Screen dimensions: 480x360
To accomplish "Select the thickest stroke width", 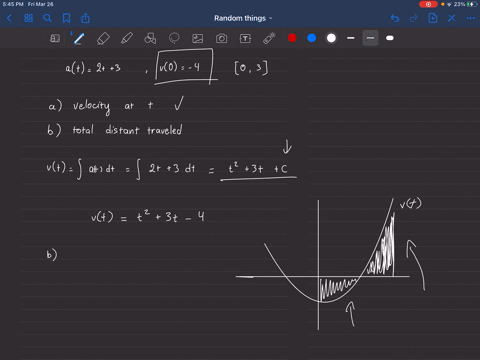I will (390, 38).
